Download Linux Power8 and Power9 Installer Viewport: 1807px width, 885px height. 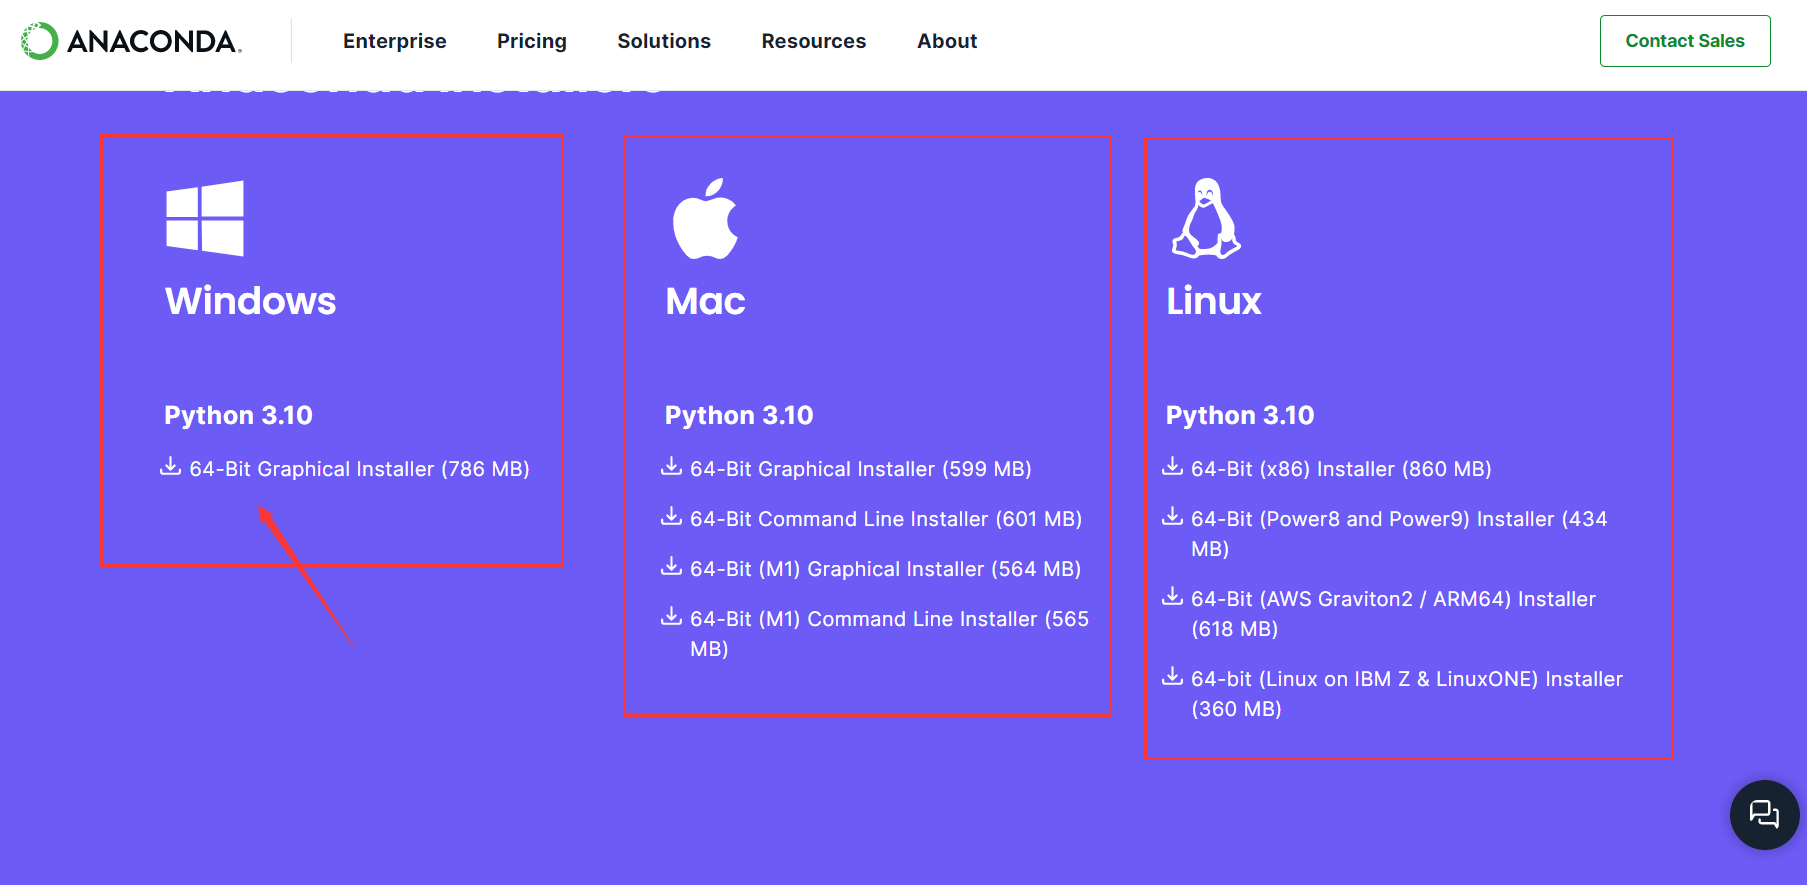pyautogui.click(x=1399, y=533)
